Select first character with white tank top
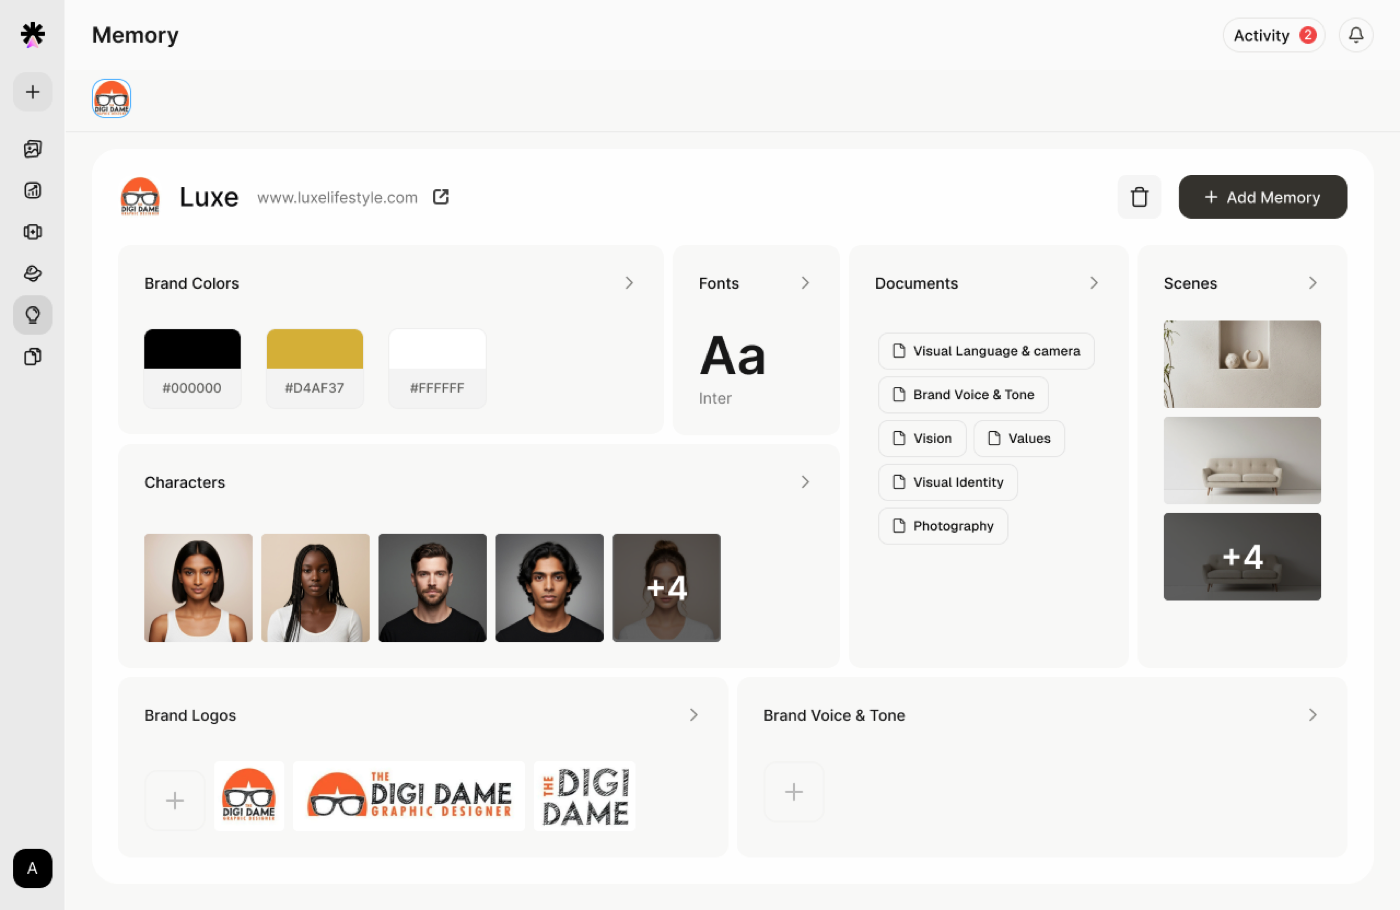Screen dimensions: 1400x910 point(198,588)
